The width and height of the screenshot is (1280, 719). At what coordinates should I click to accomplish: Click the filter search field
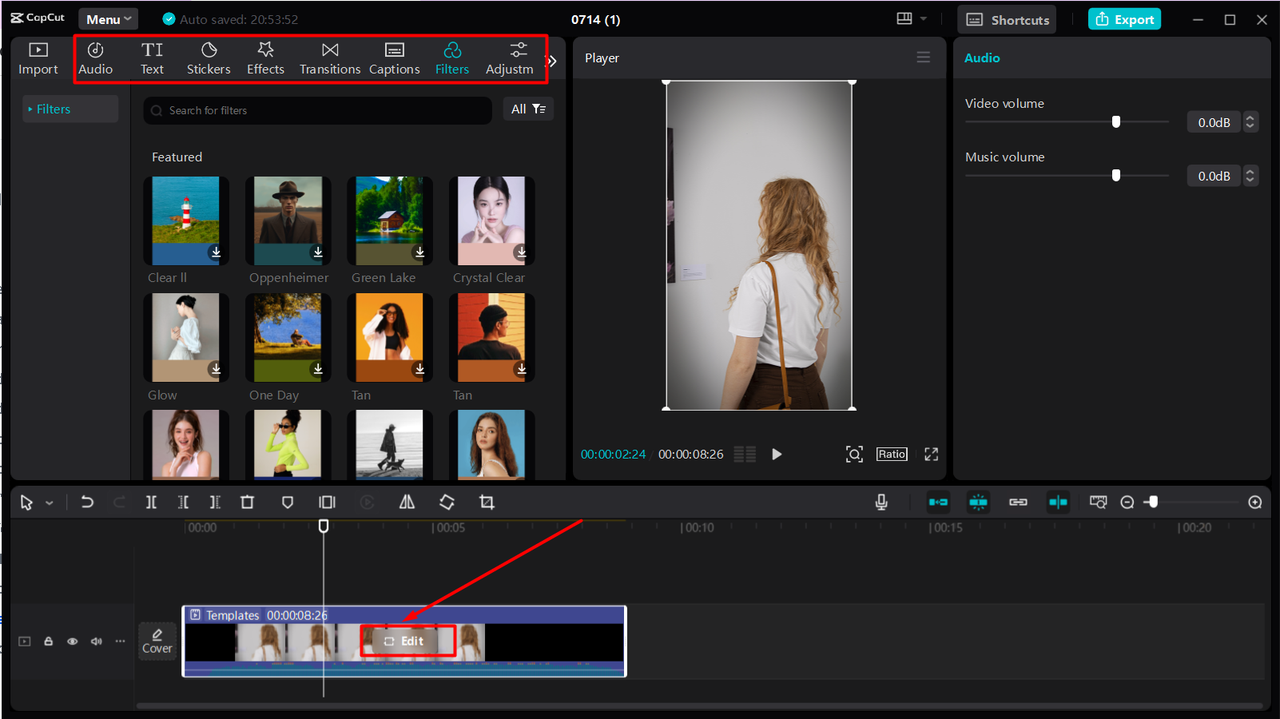[x=317, y=110]
